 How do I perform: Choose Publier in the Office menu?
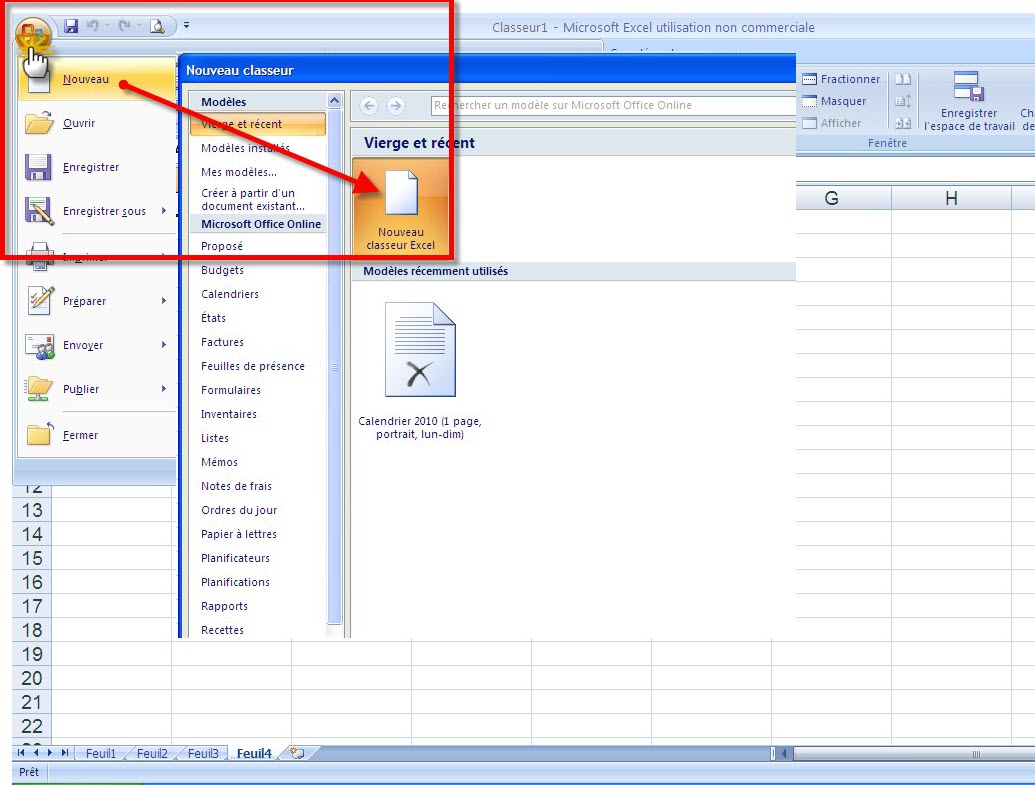[x=96, y=390]
